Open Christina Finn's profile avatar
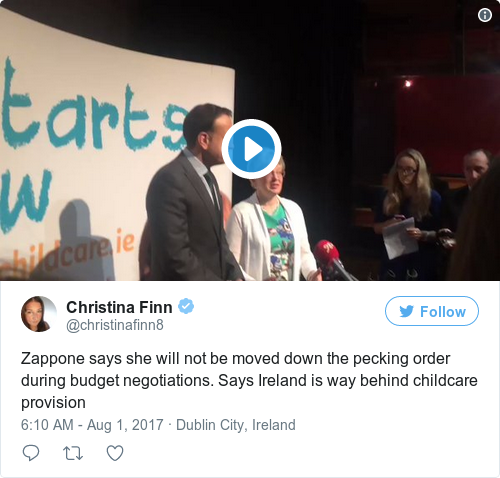 coord(39,314)
